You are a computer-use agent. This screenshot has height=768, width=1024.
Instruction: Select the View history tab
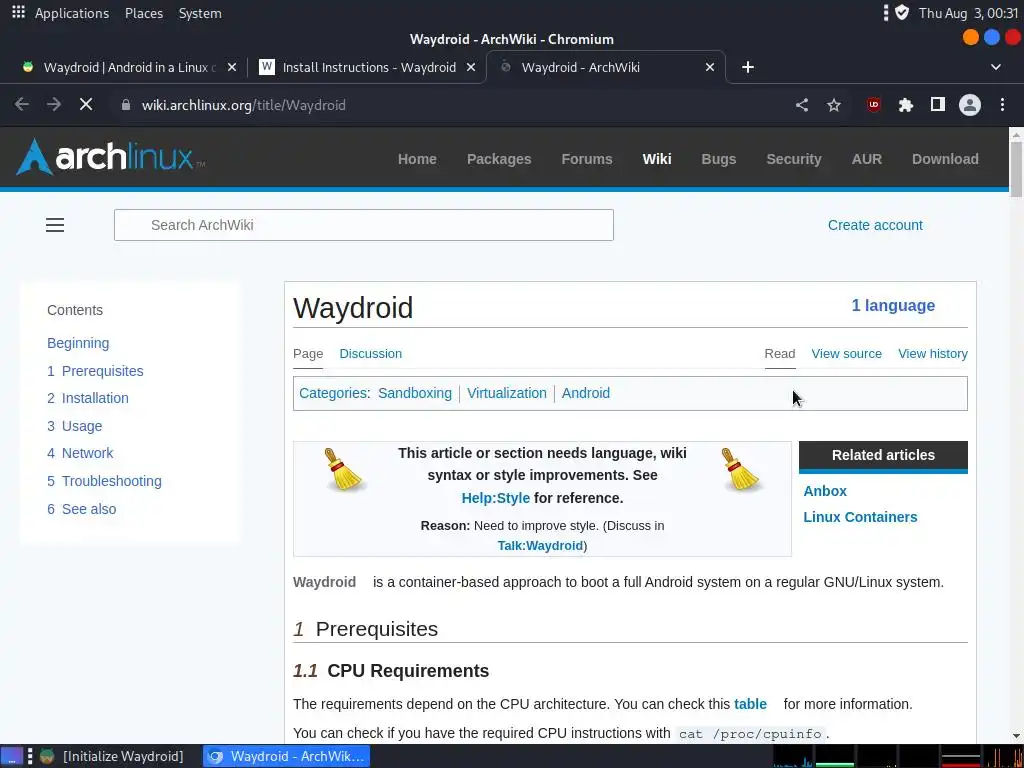point(933,353)
